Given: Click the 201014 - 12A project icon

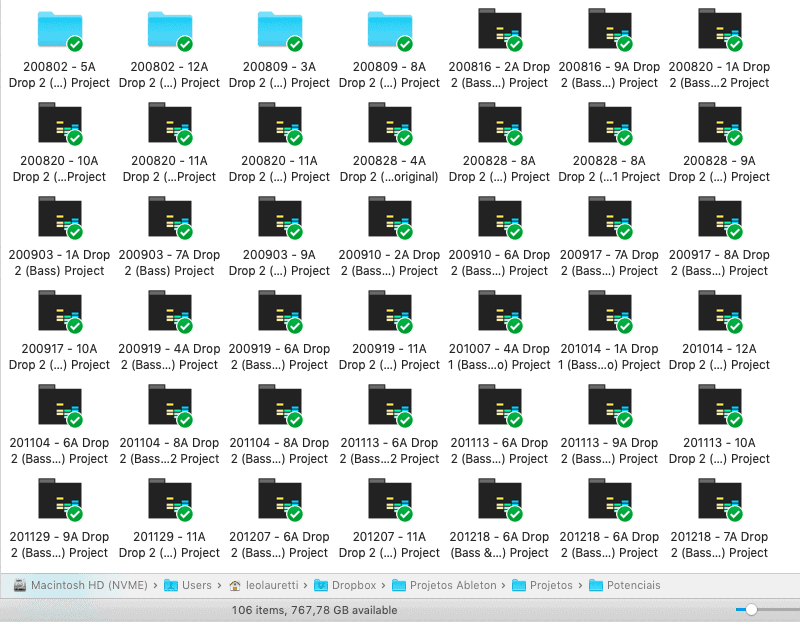Looking at the screenshot, I should click(x=719, y=311).
